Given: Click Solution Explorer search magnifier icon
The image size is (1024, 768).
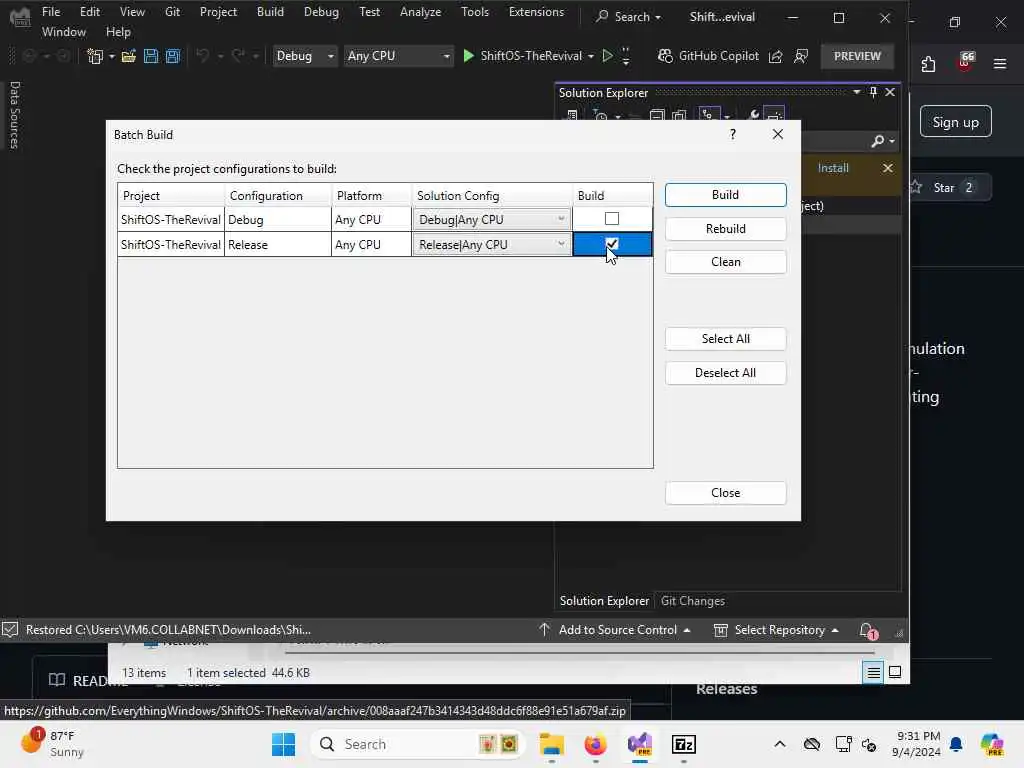Looking at the screenshot, I should [x=878, y=141].
